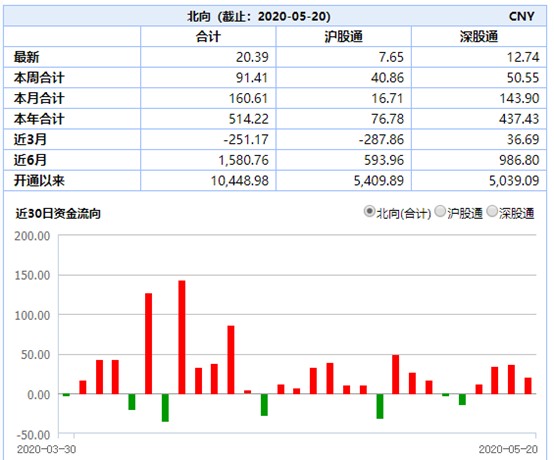
Task: Click the 深股通 column header
Action: click(478, 36)
